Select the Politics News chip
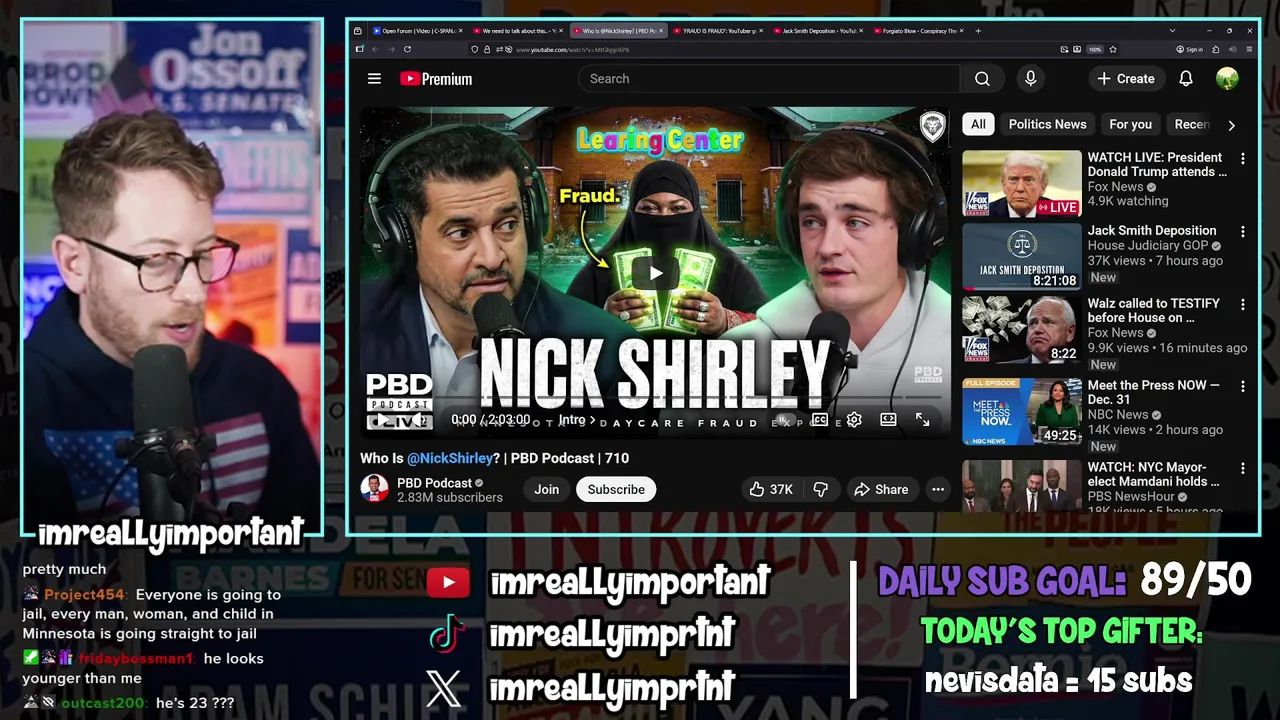 (x=1047, y=124)
